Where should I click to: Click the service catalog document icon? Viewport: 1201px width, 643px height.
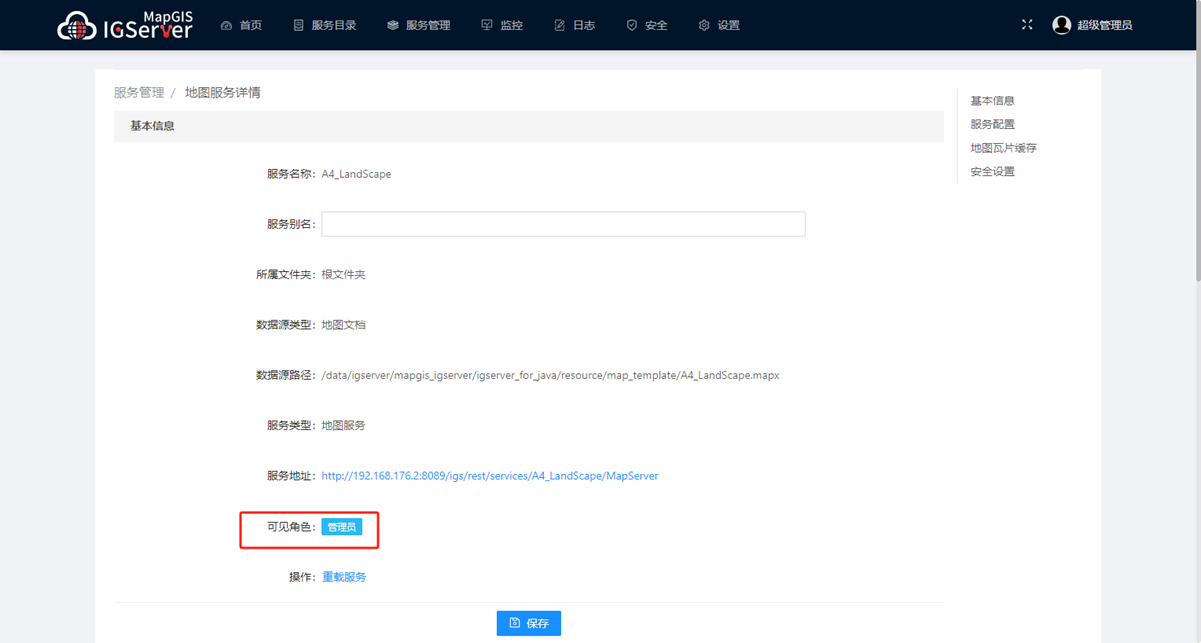298,25
